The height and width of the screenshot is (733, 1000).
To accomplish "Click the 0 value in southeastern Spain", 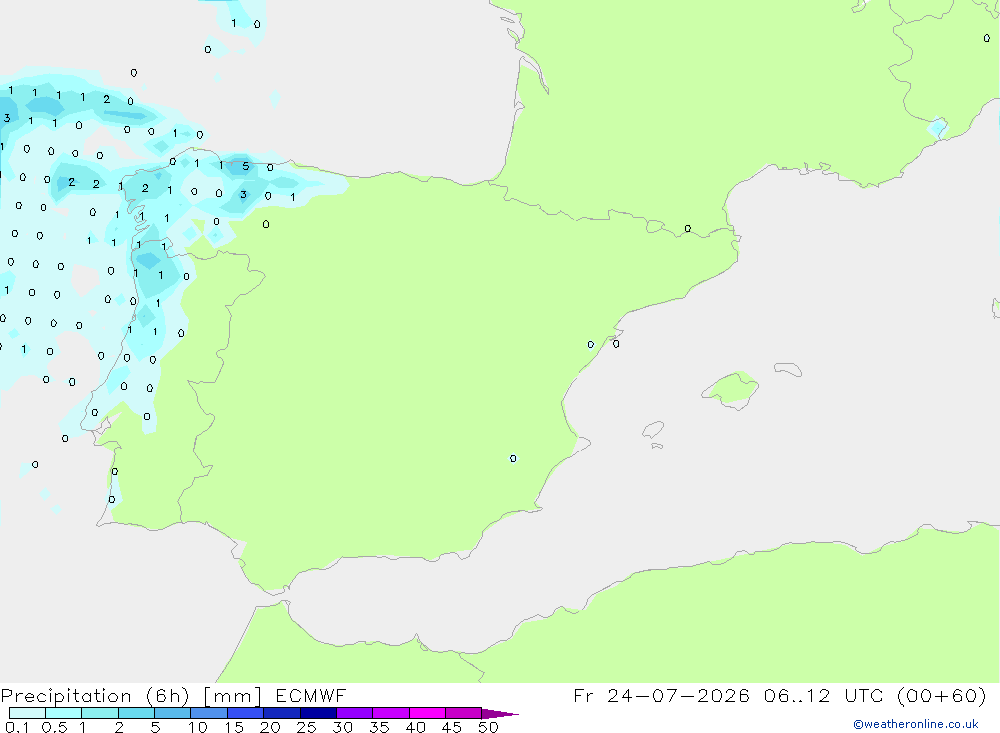I will [x=513, y=459].
